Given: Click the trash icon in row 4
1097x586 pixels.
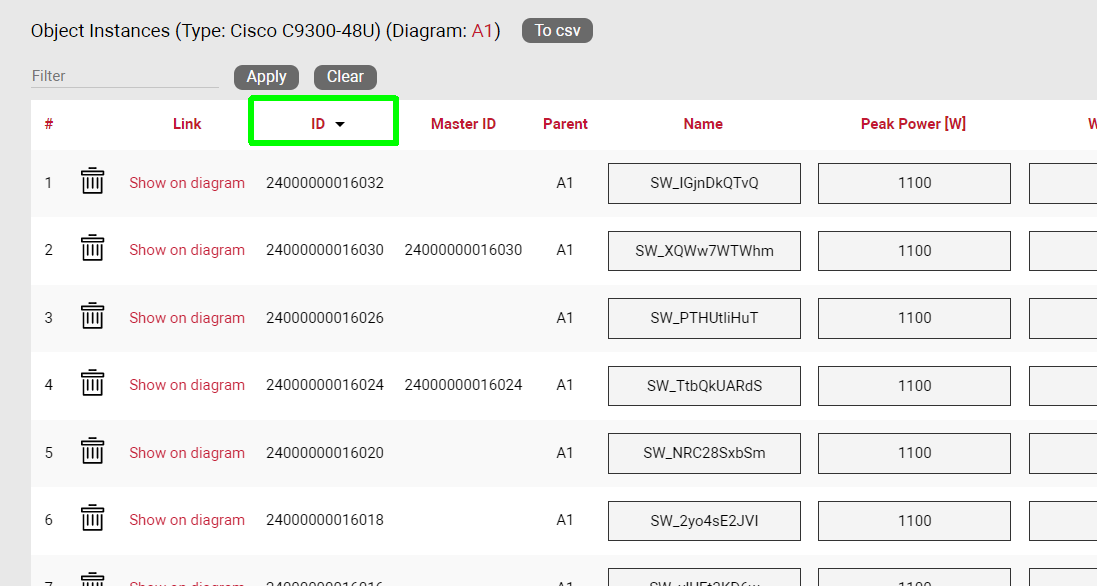Looking at the screenshot, I should (92, 384).
